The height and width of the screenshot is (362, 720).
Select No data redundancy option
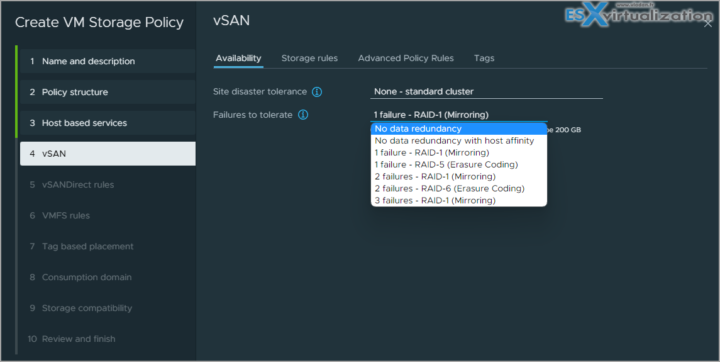click(x=459, y=129)
